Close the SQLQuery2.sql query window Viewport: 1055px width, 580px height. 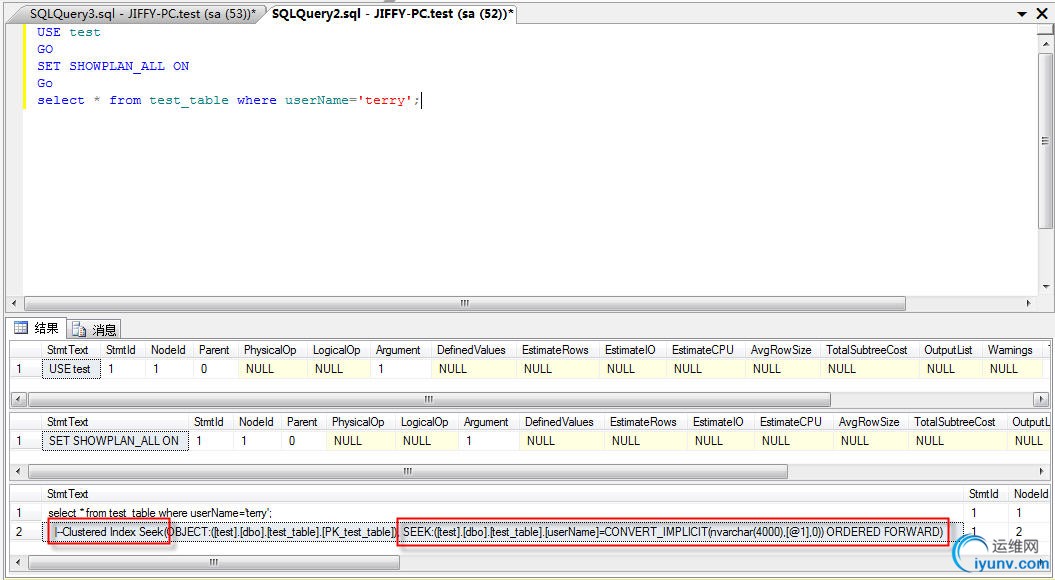[x=1042, y=13]
